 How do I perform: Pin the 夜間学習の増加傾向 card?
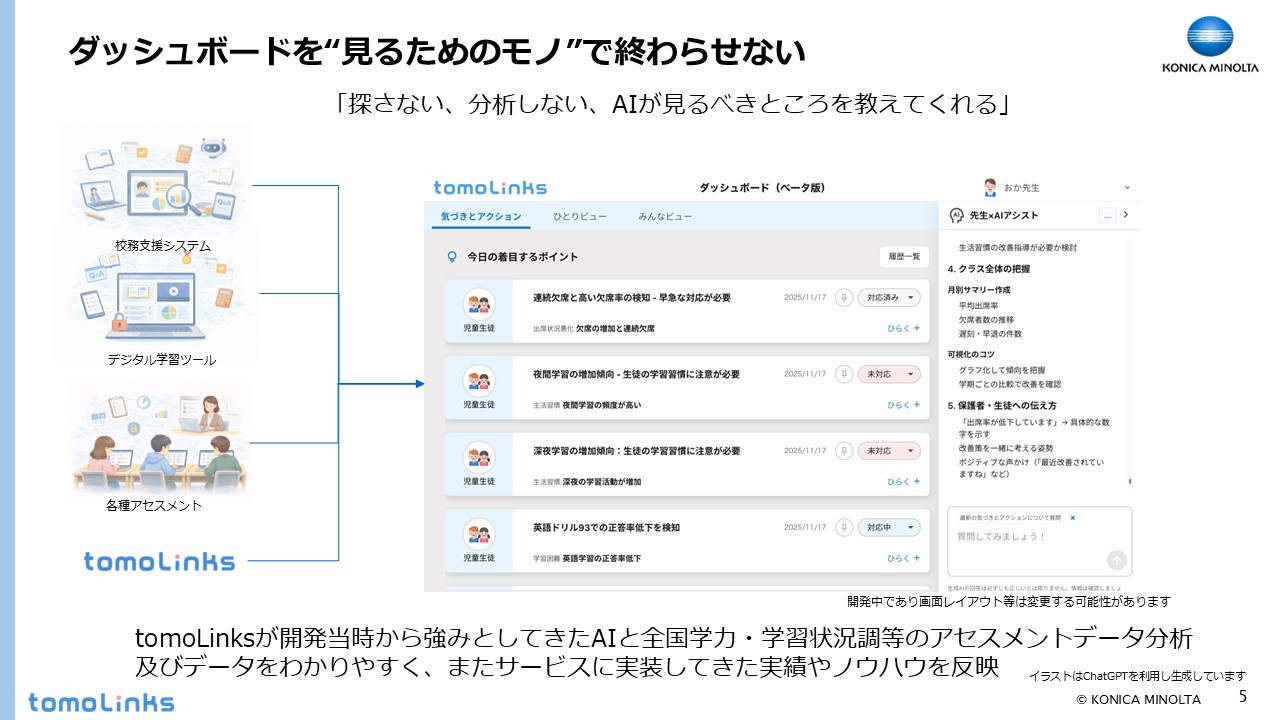(x=844, y=374)
